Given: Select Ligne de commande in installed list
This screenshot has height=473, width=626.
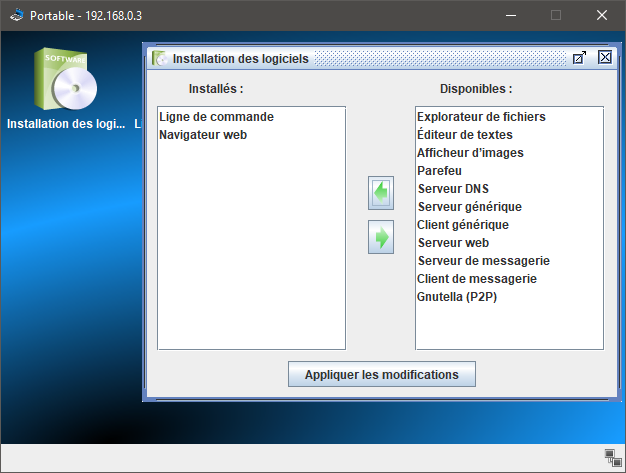Looking at the screenshot, I should [x=216, y=117].
